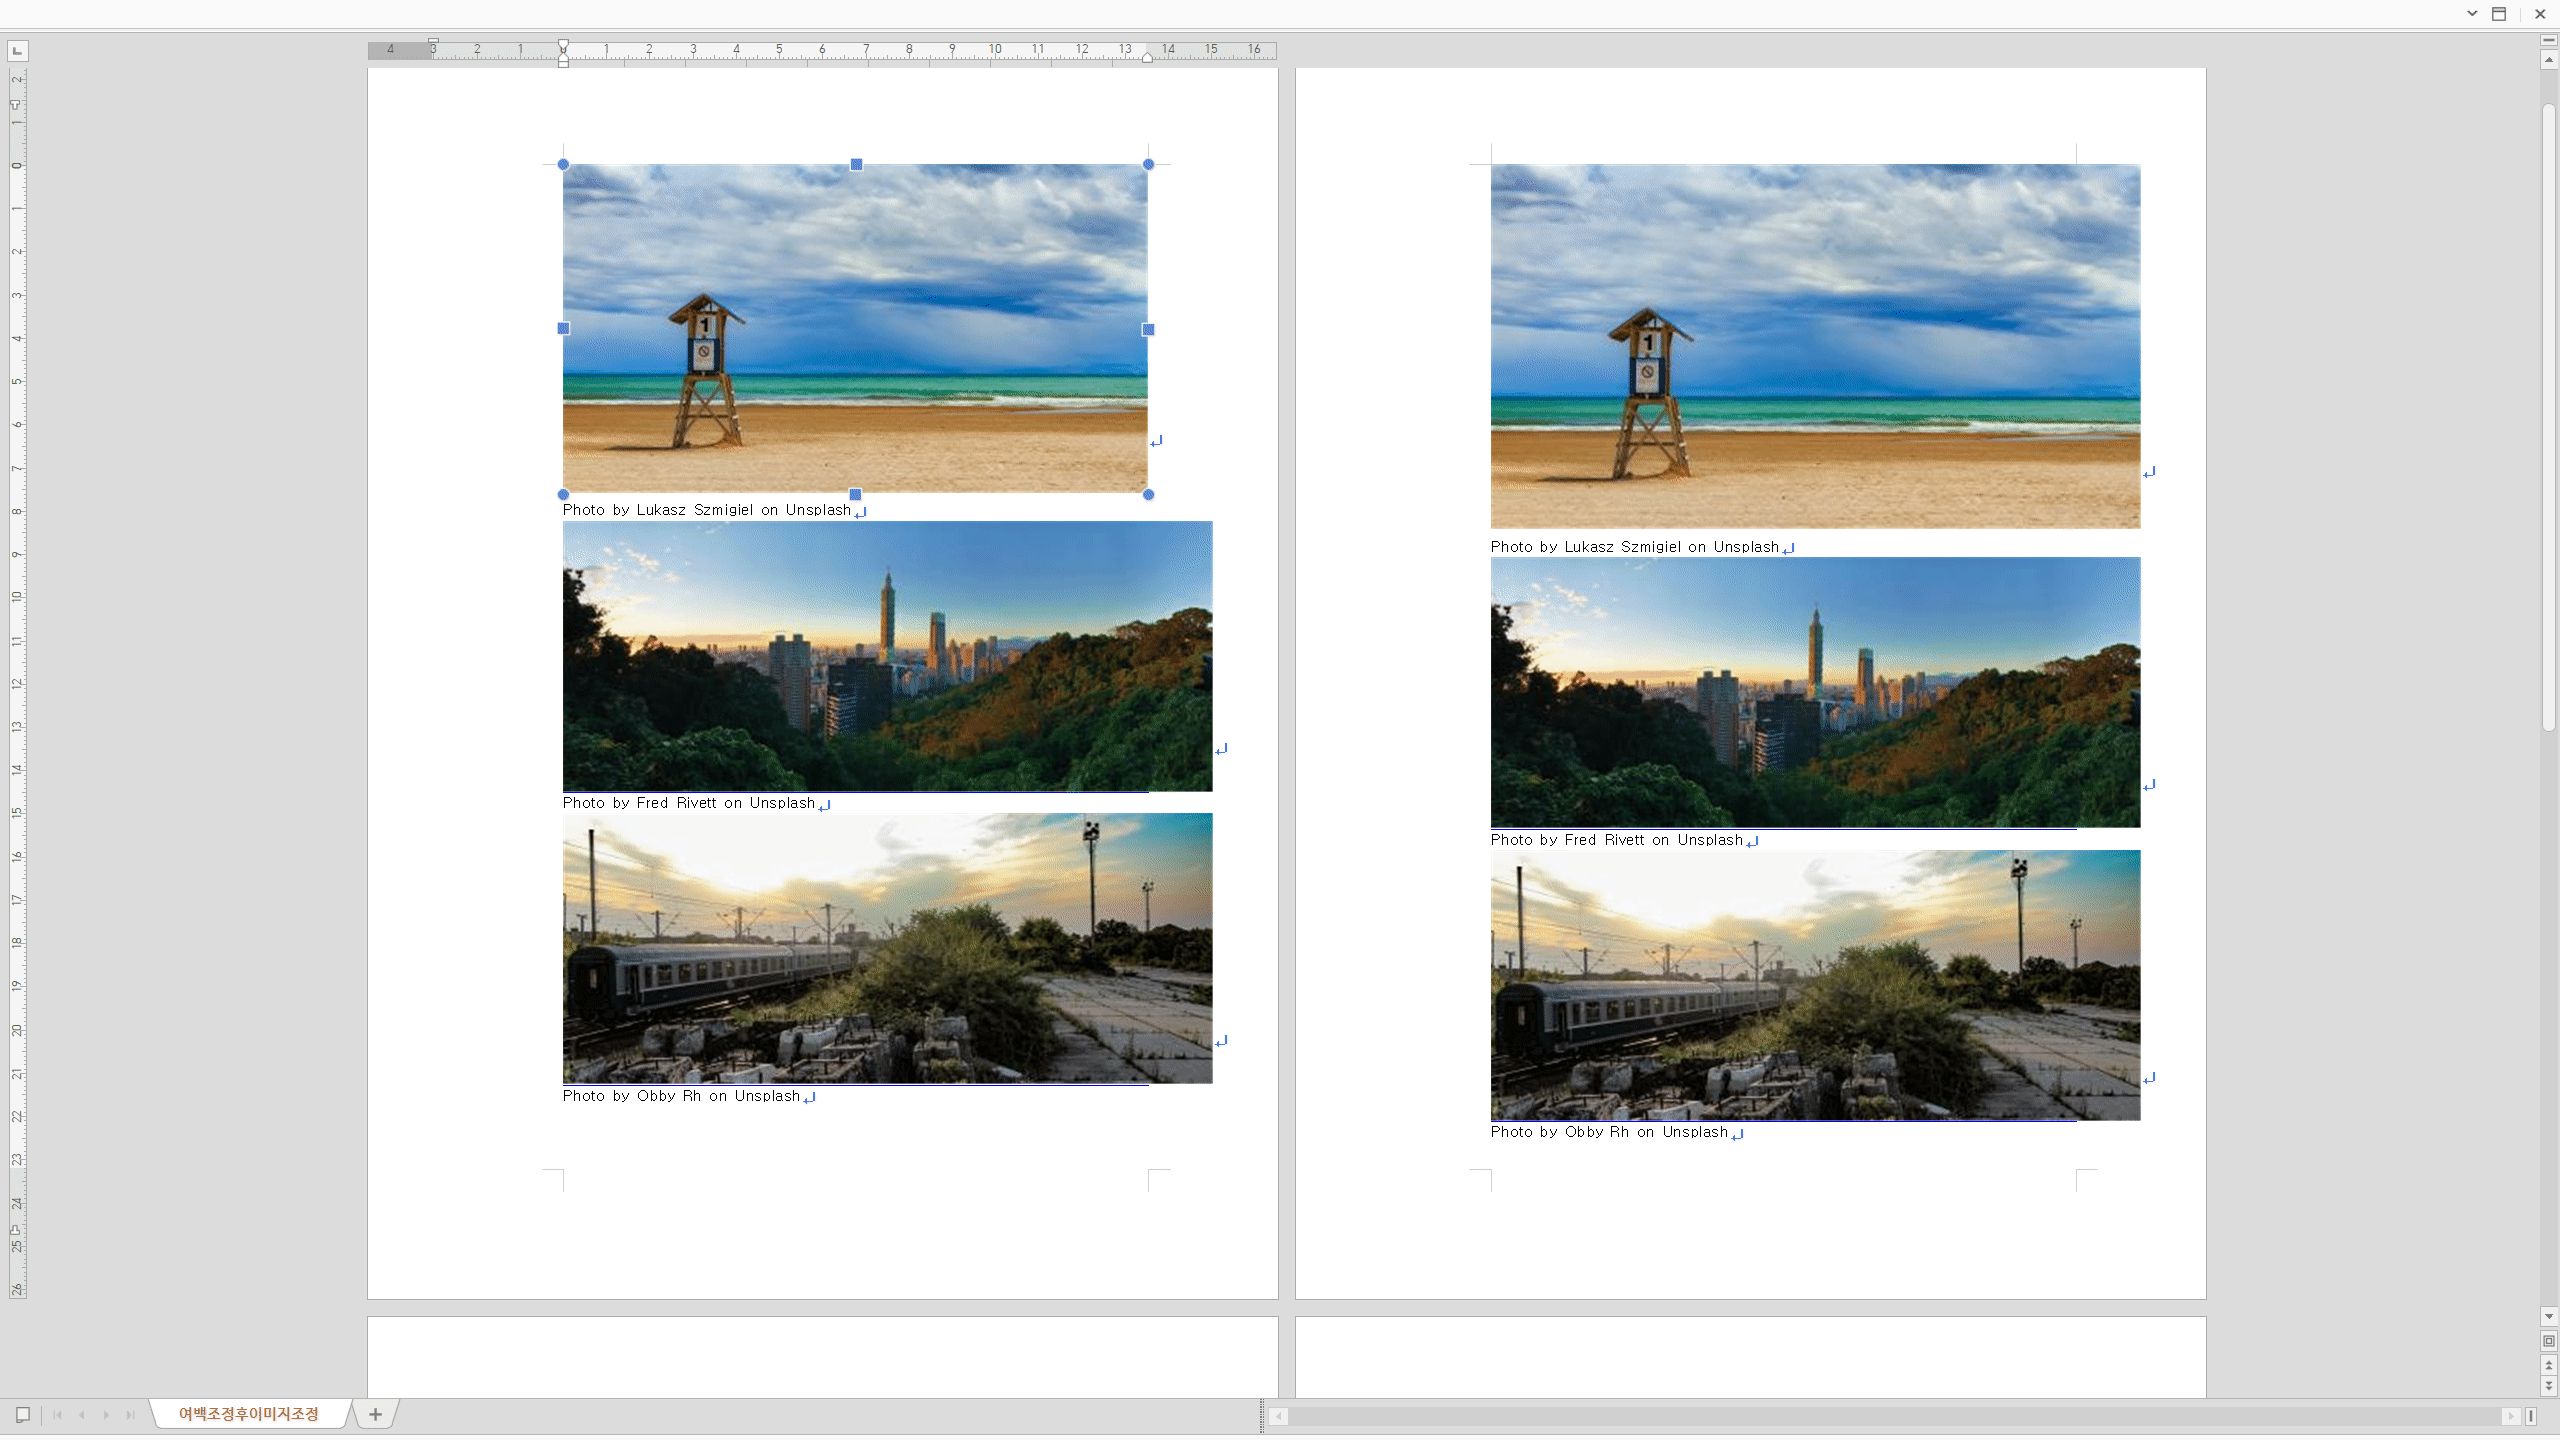Jump to next page with double-down arrows

pos(2549,1386)
